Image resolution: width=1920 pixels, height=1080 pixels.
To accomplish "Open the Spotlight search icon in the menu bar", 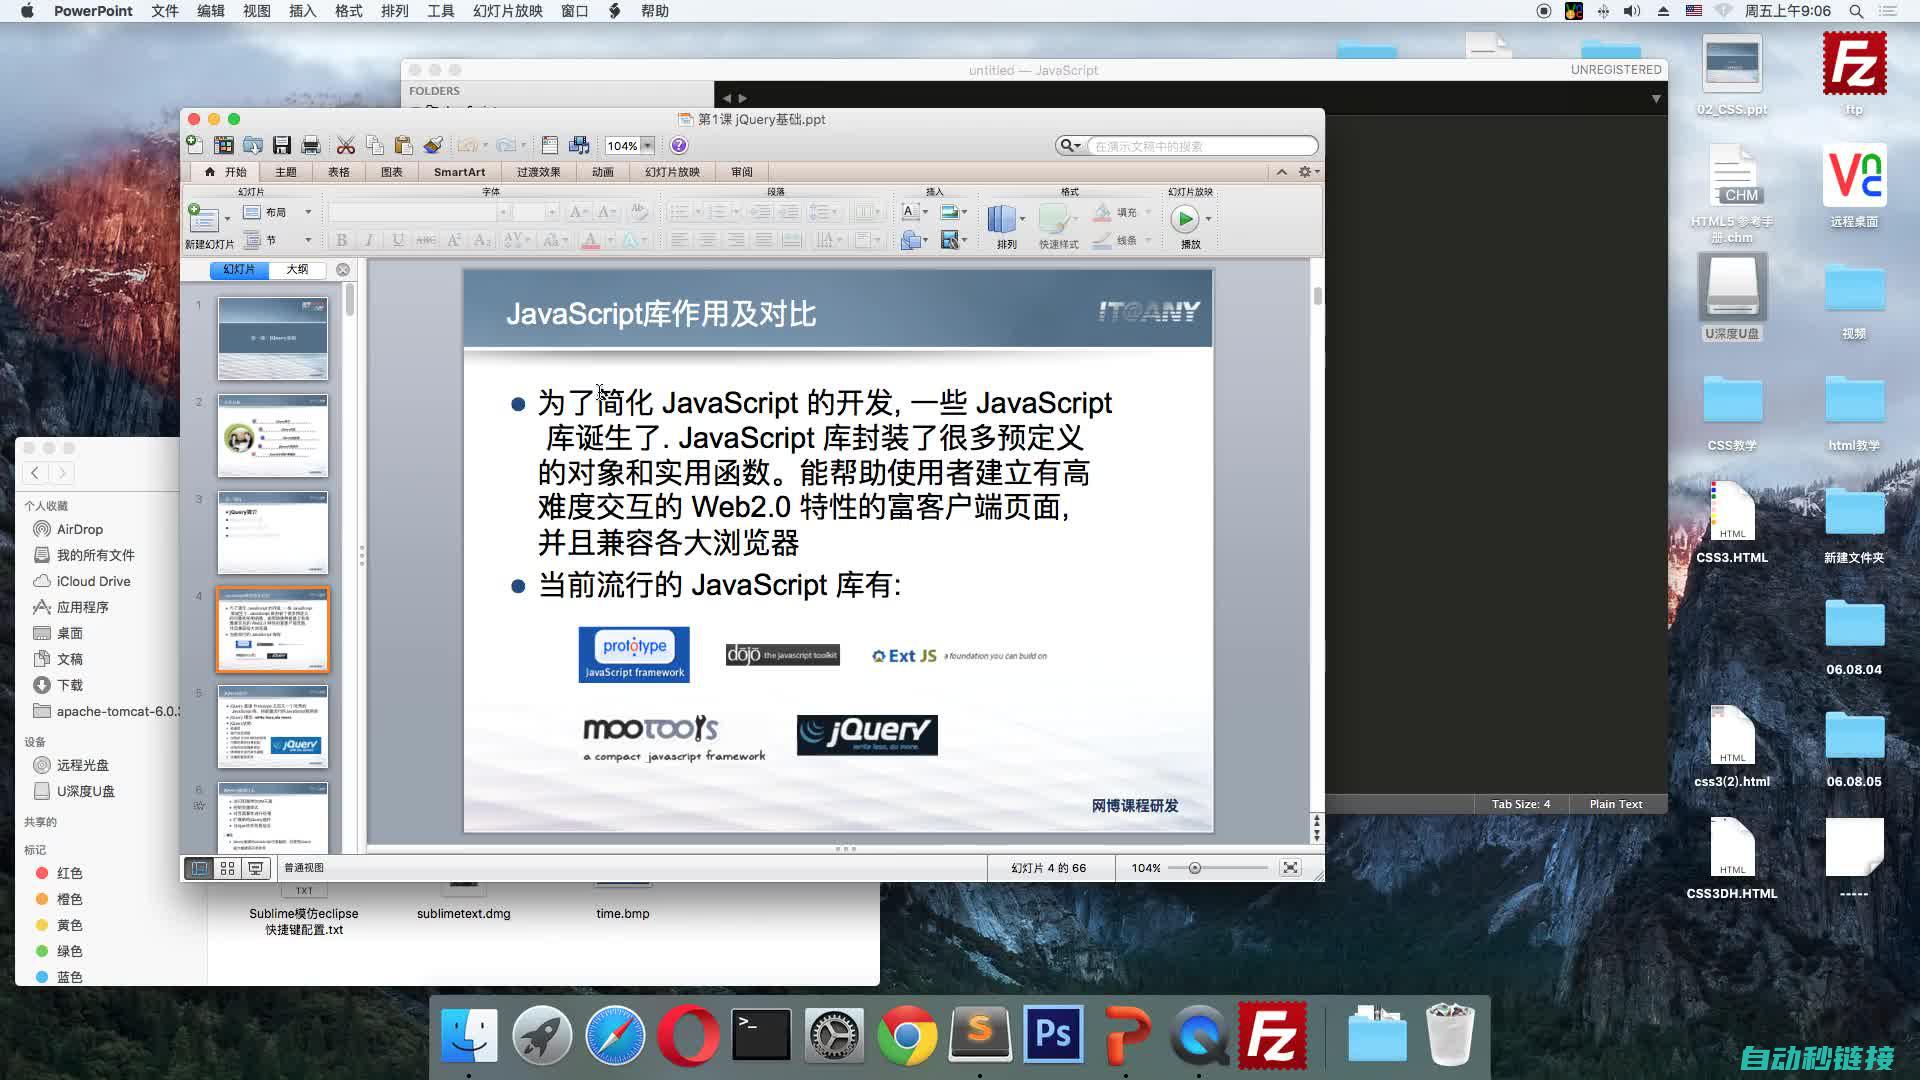I will click(x=1856, y=11).
